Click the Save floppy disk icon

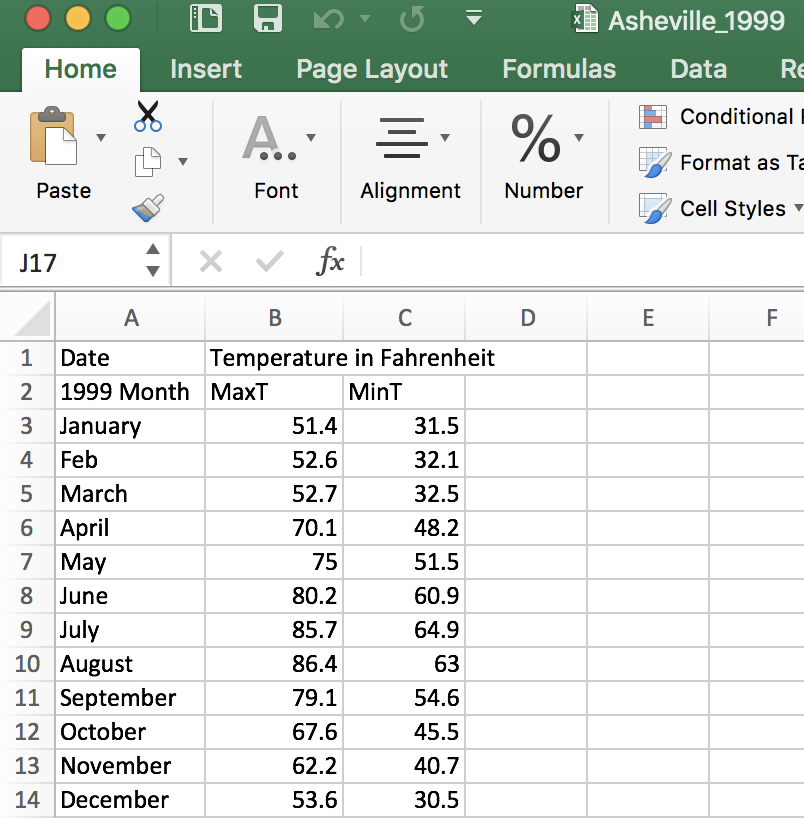[x=267, y=19]
